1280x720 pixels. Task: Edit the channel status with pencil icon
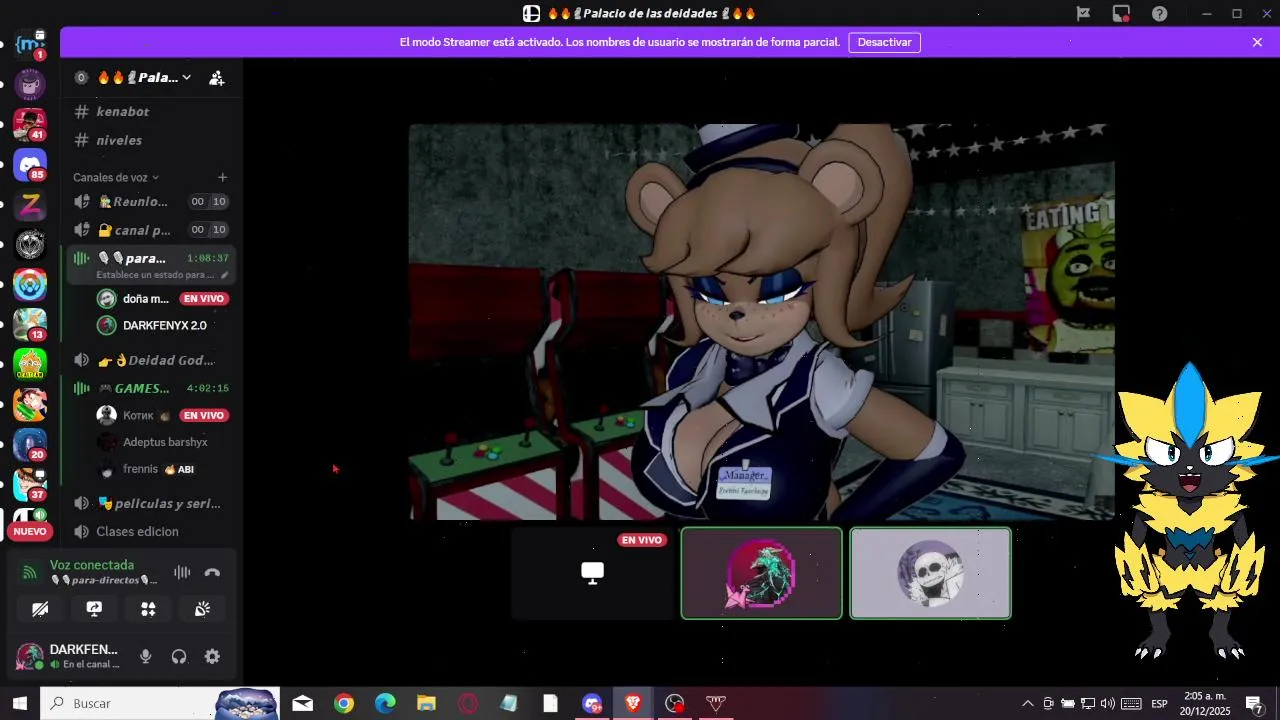[x=224, y=275]
